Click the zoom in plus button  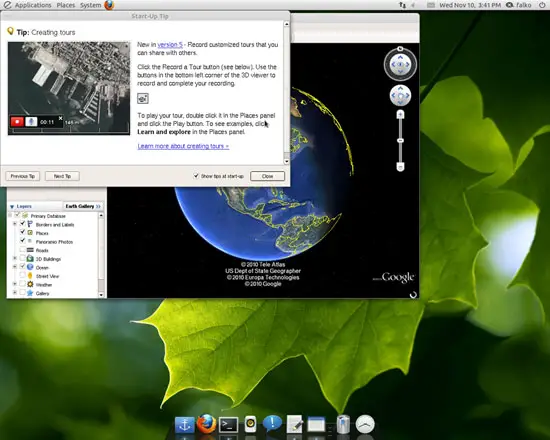(400, 114)
